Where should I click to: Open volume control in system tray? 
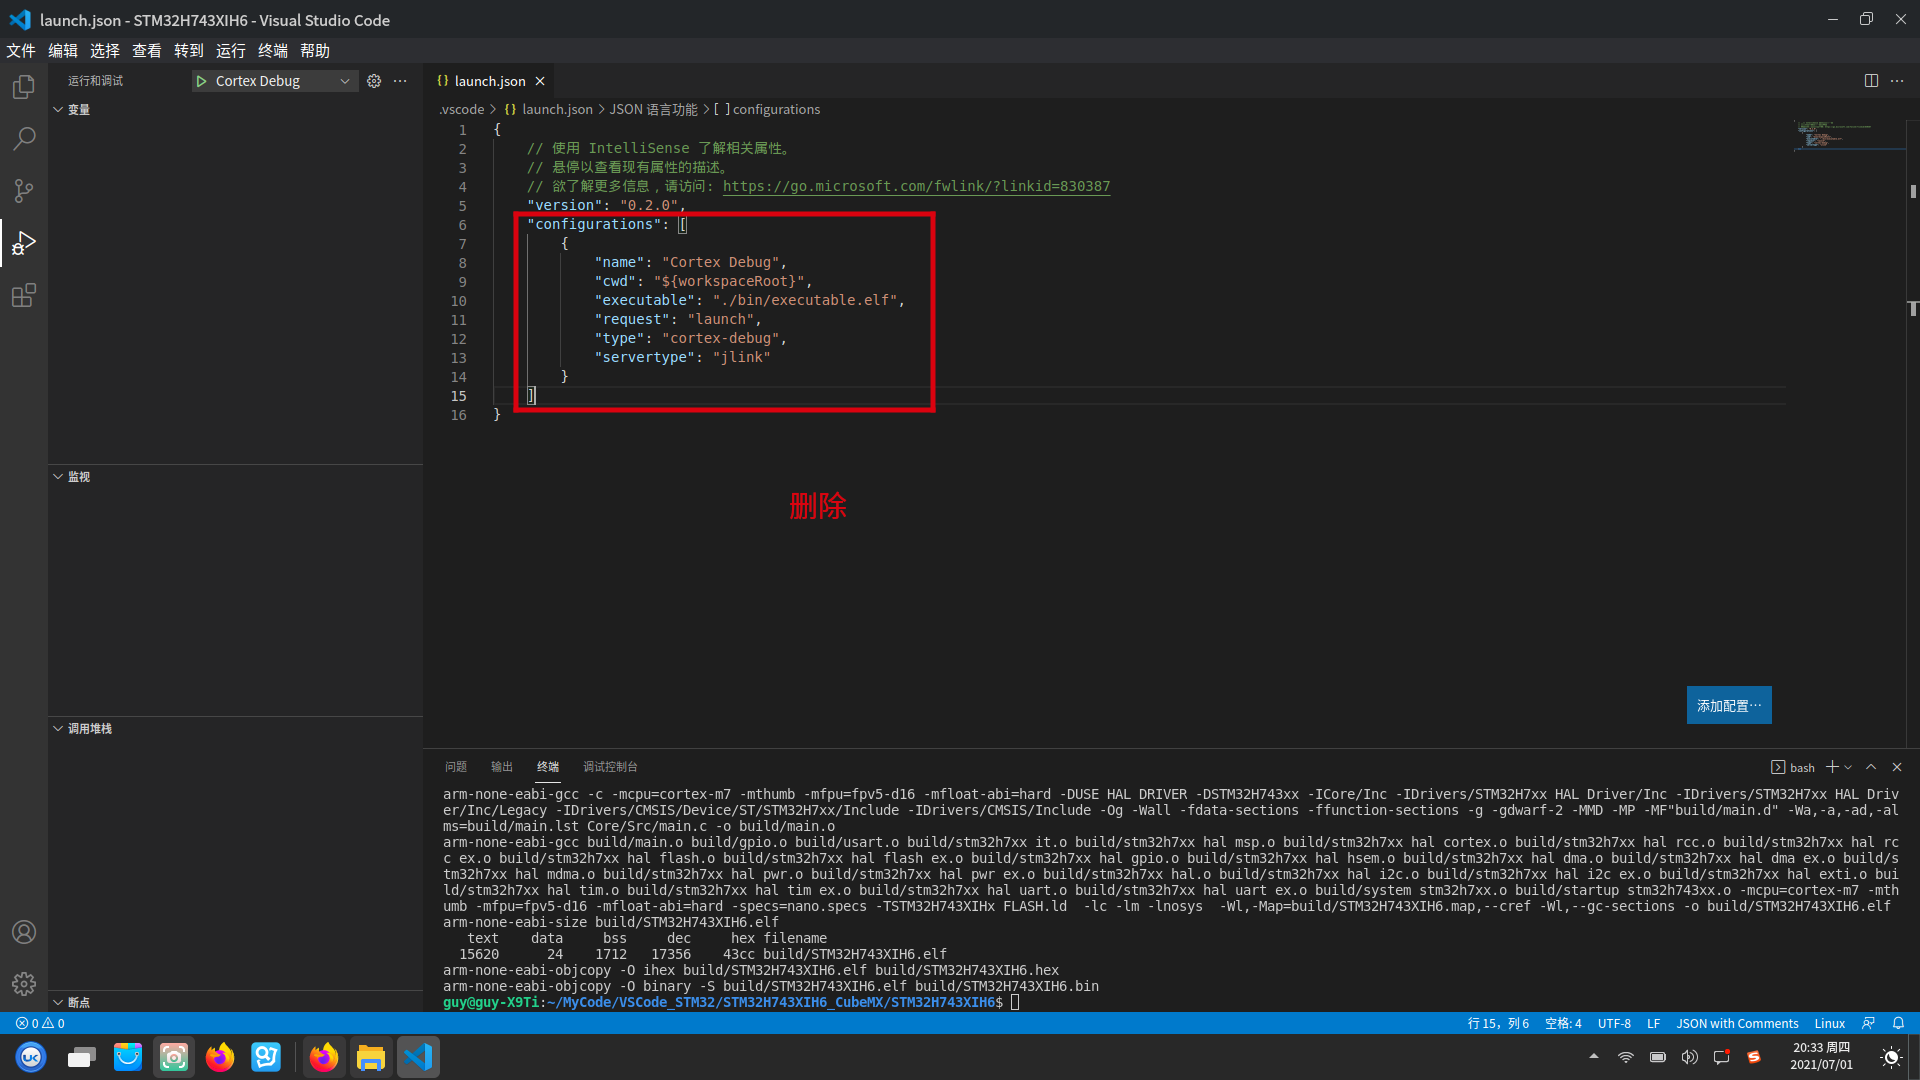click(1690, 1057)
